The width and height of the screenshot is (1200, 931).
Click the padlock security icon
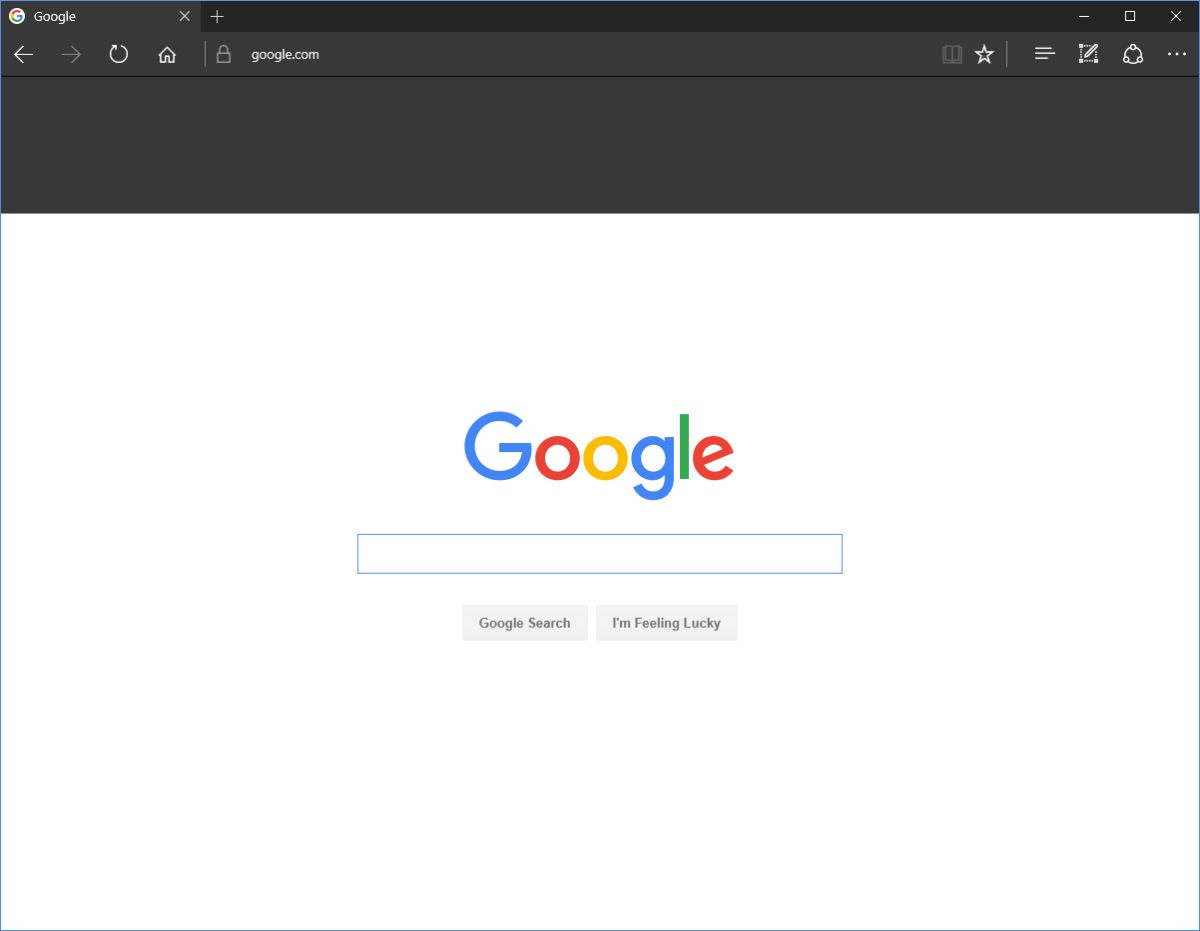click(224, 54)
